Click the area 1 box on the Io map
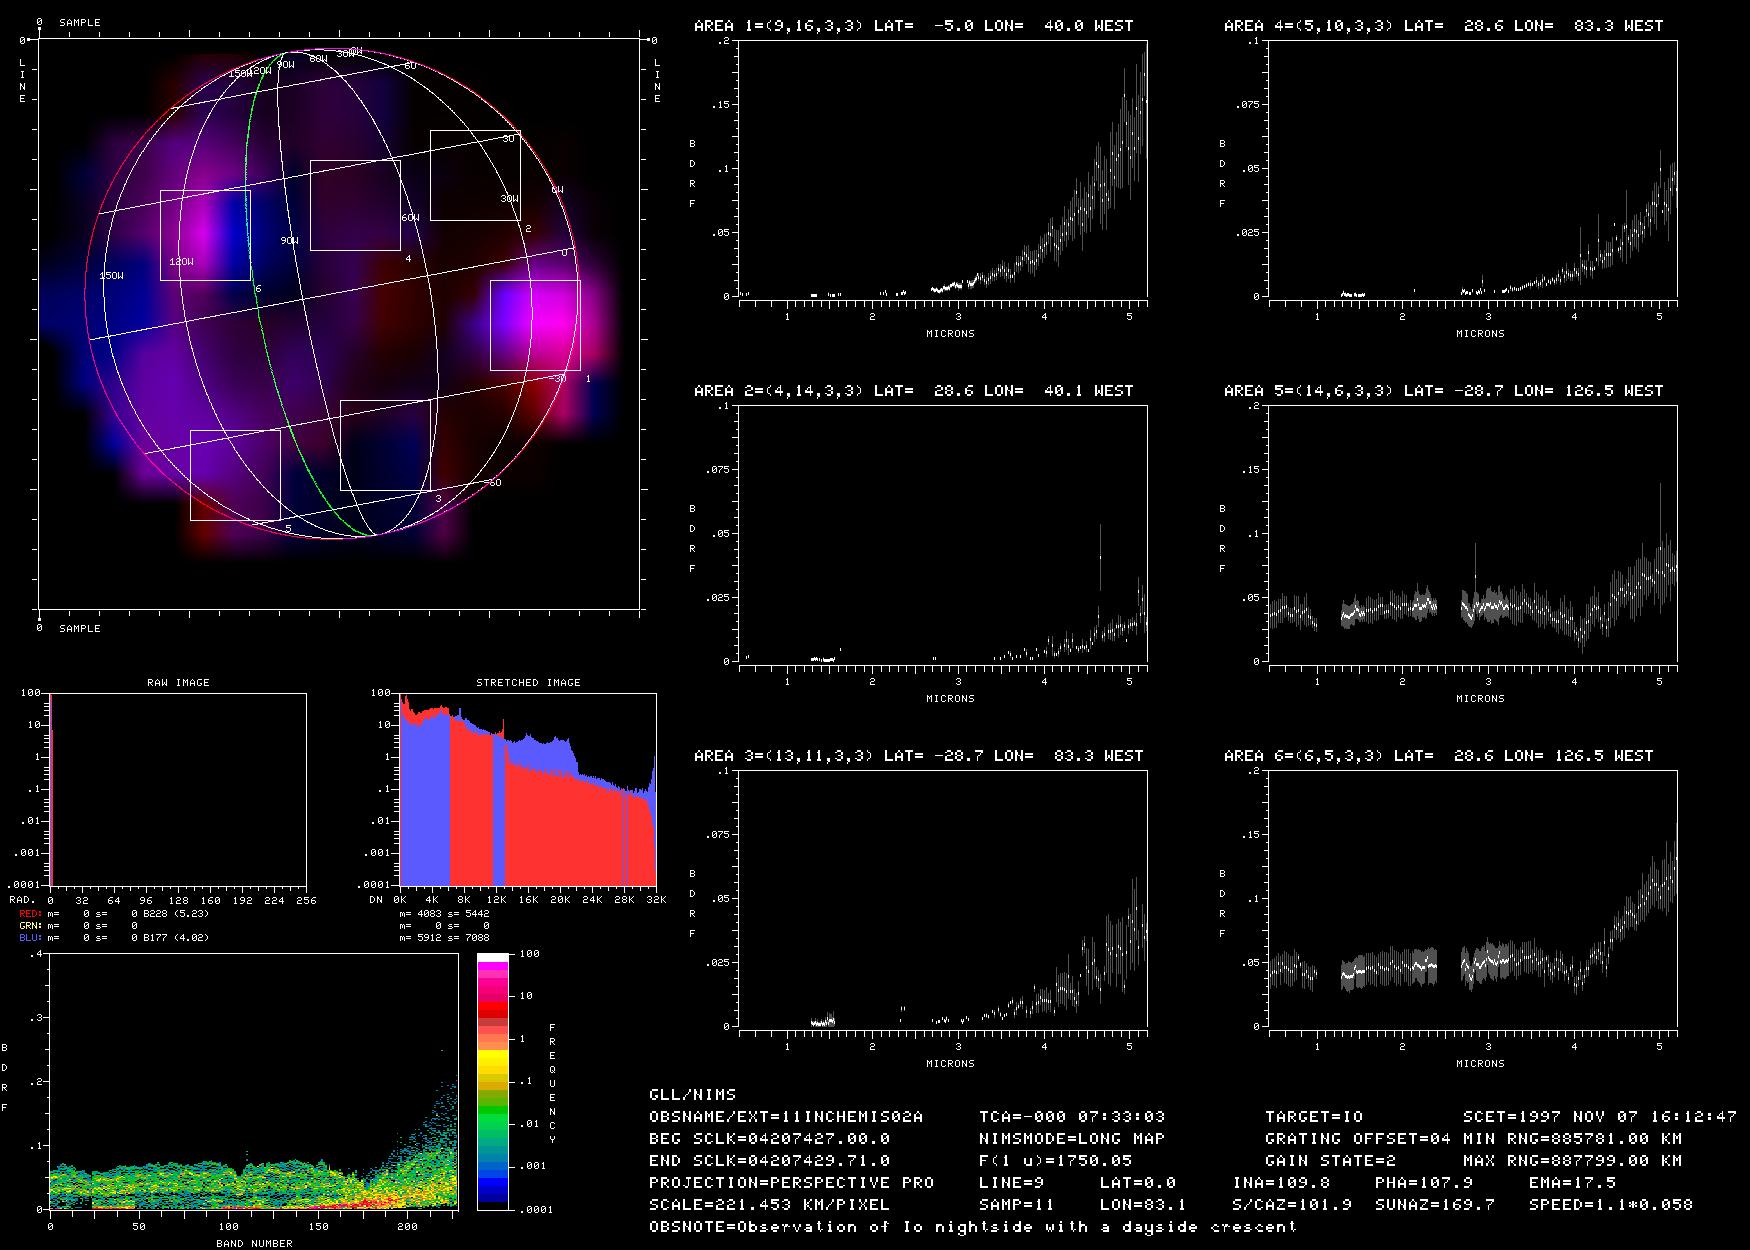Image resolution: width=1750 pixels, height=1250 pixels. (535, 325)
